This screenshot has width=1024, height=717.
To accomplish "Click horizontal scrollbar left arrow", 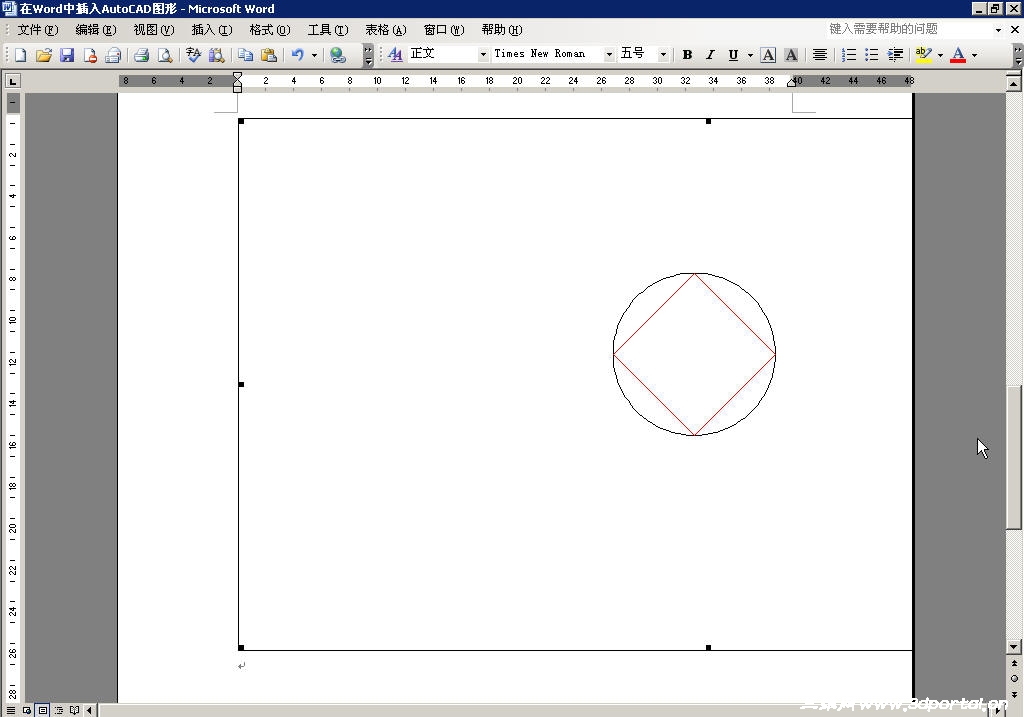I will 89,710.
